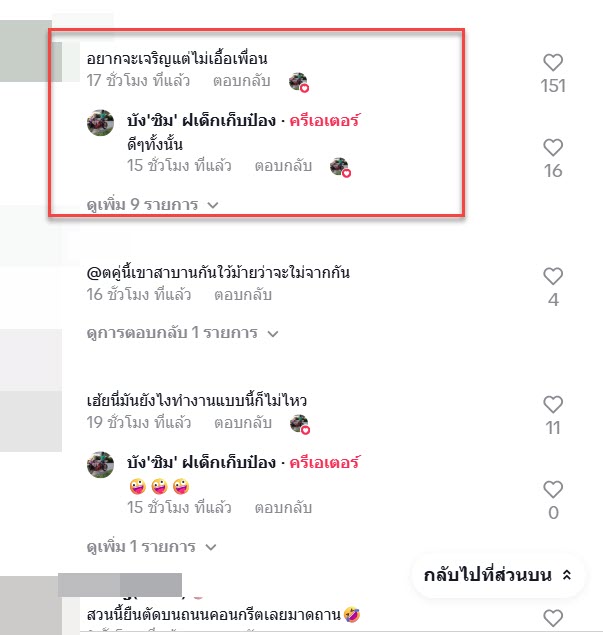
Task: Reply to the 19 ชั่วโมง comment
Action: coord(243,423)
